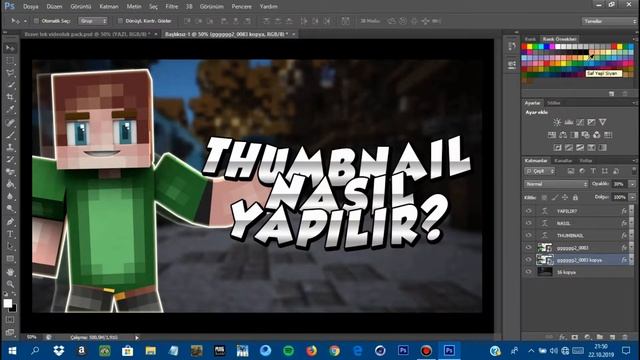Hide the THUMBNAIL text layer

click(529, 236)
